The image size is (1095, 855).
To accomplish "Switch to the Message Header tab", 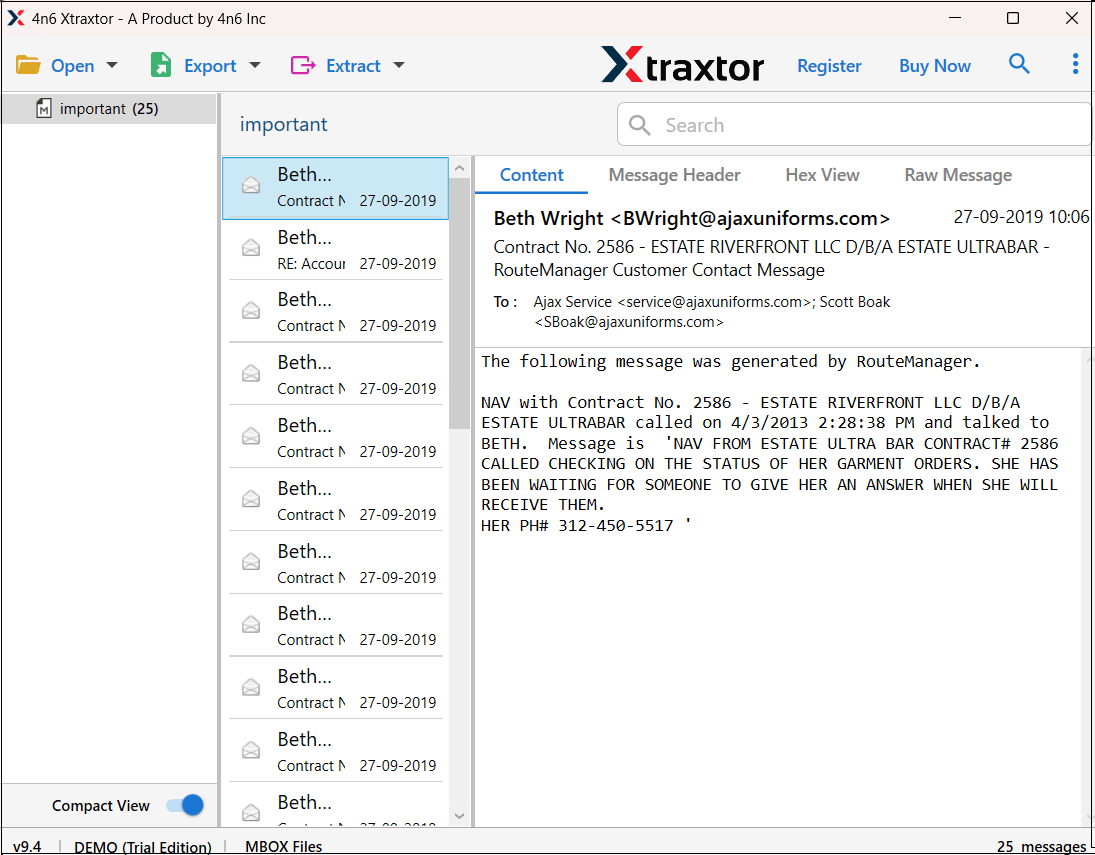I will pyautogui.click(x=674, y=175).
